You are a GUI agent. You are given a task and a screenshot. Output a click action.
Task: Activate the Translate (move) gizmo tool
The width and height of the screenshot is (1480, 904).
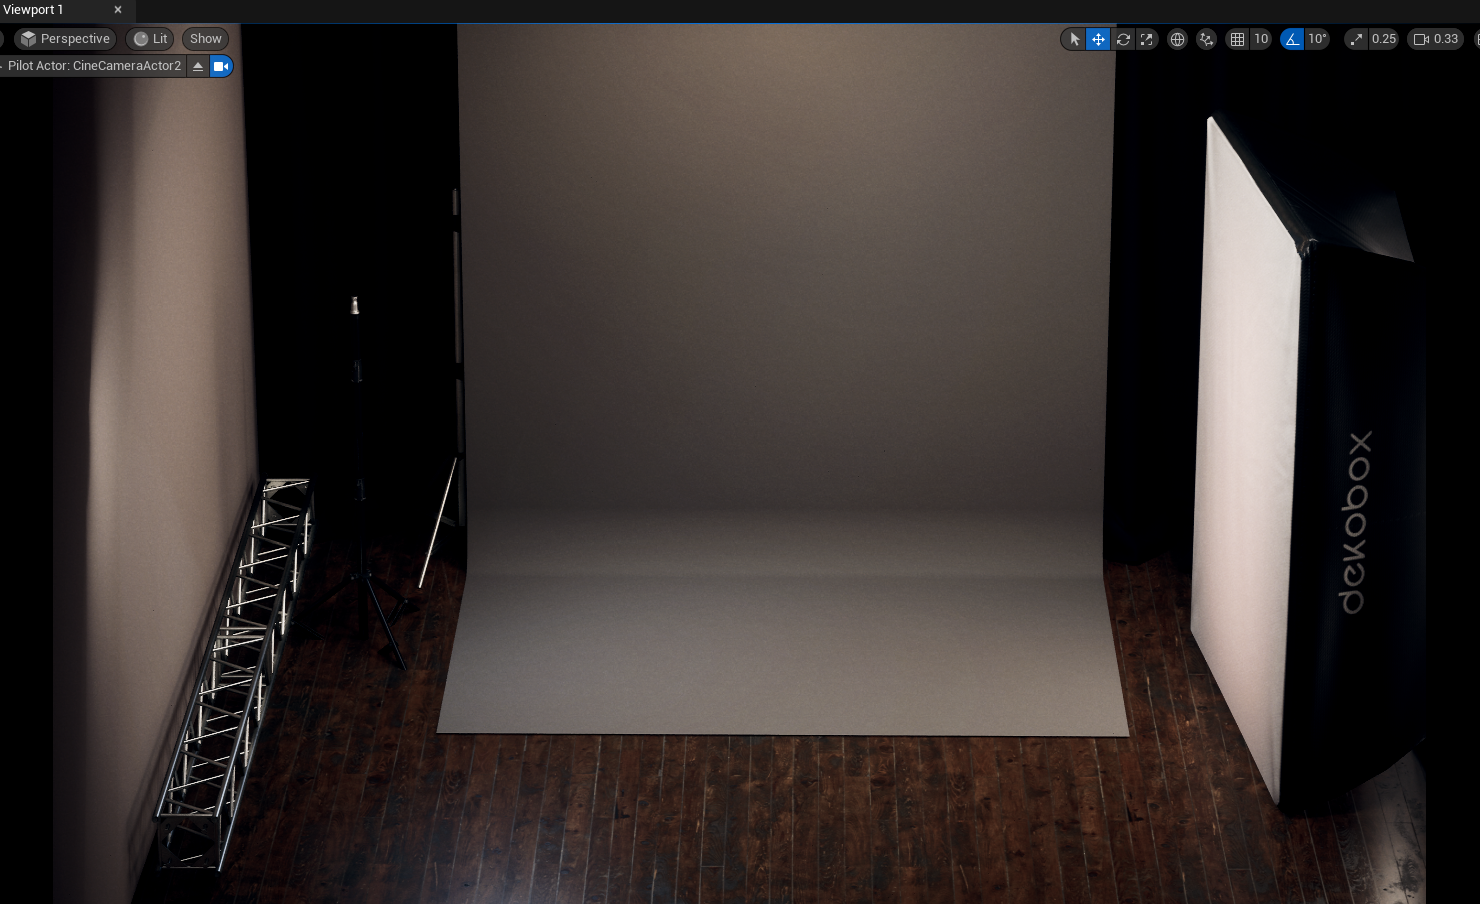pos(1098,39)
